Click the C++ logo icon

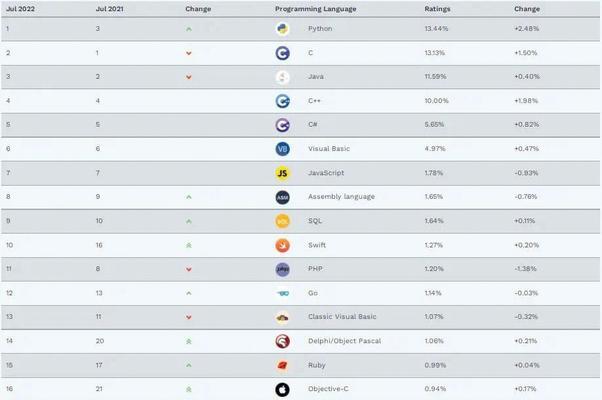pos(282,100)
